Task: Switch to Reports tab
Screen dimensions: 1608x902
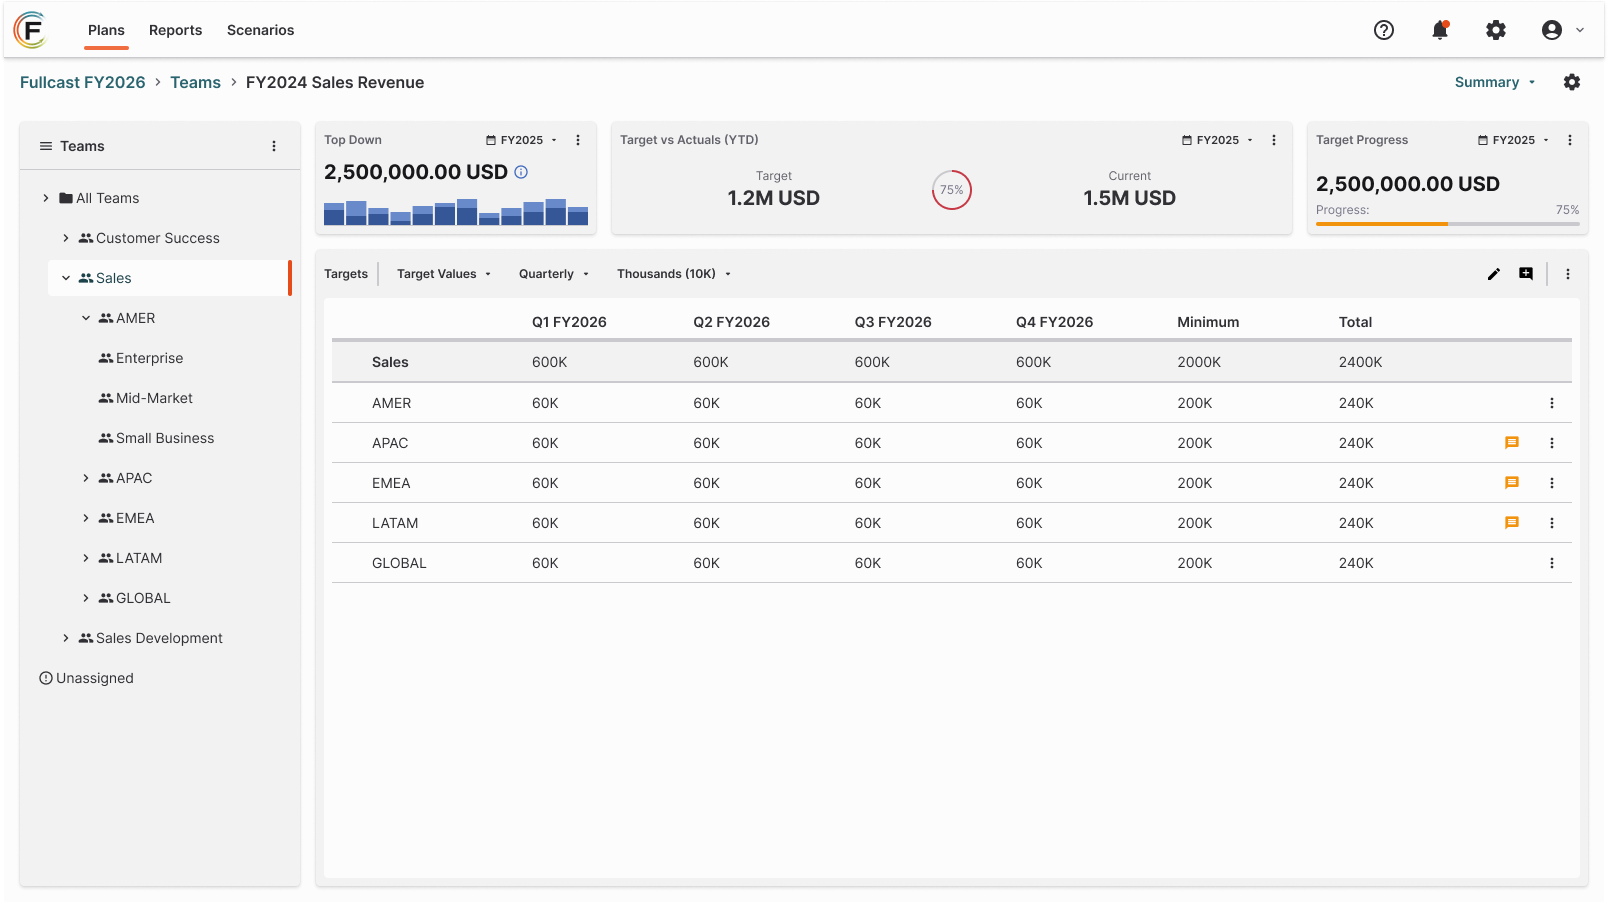Action: point(175,30)
